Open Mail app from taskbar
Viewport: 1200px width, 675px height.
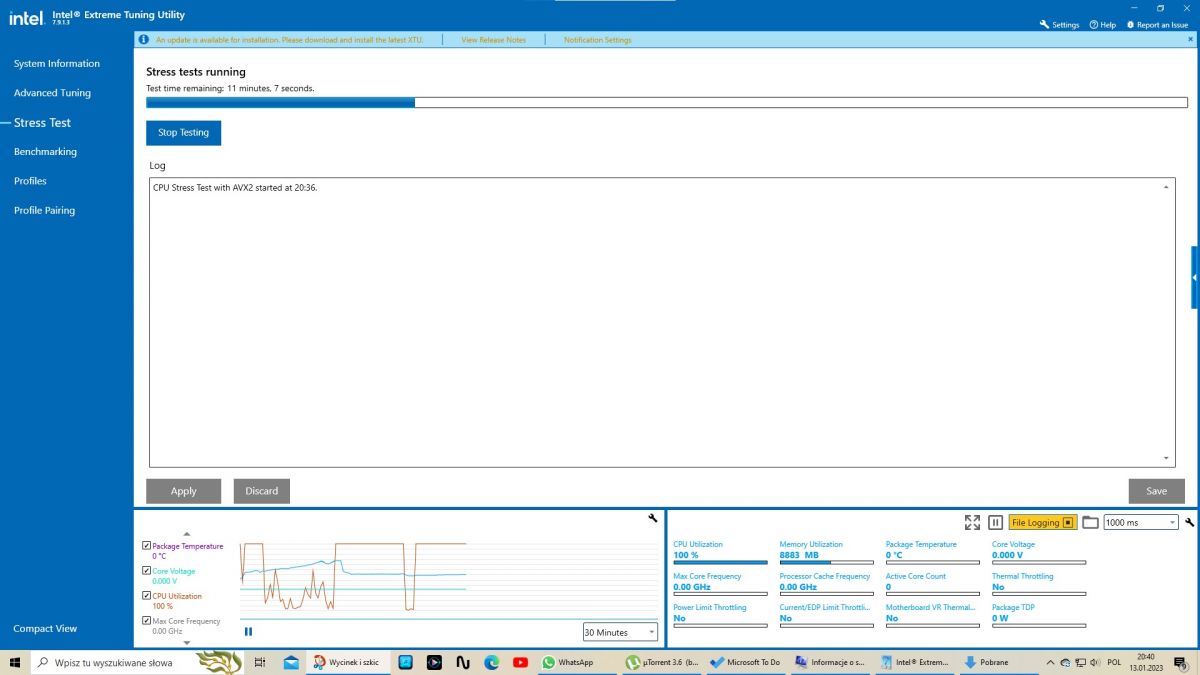click(291, 662)
